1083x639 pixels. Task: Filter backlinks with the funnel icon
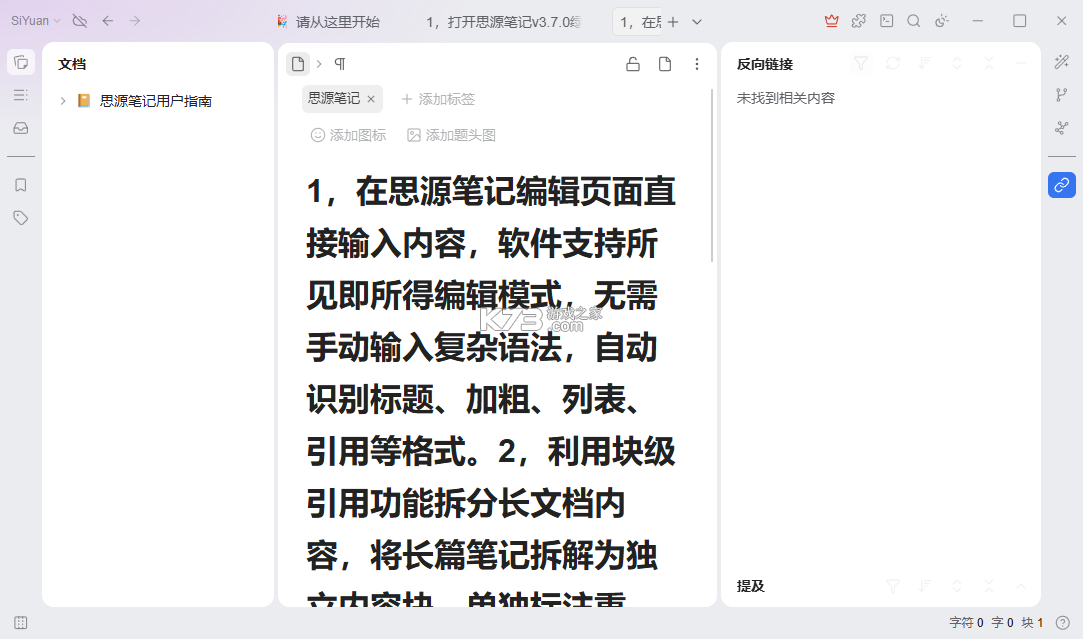coord(861,64)
